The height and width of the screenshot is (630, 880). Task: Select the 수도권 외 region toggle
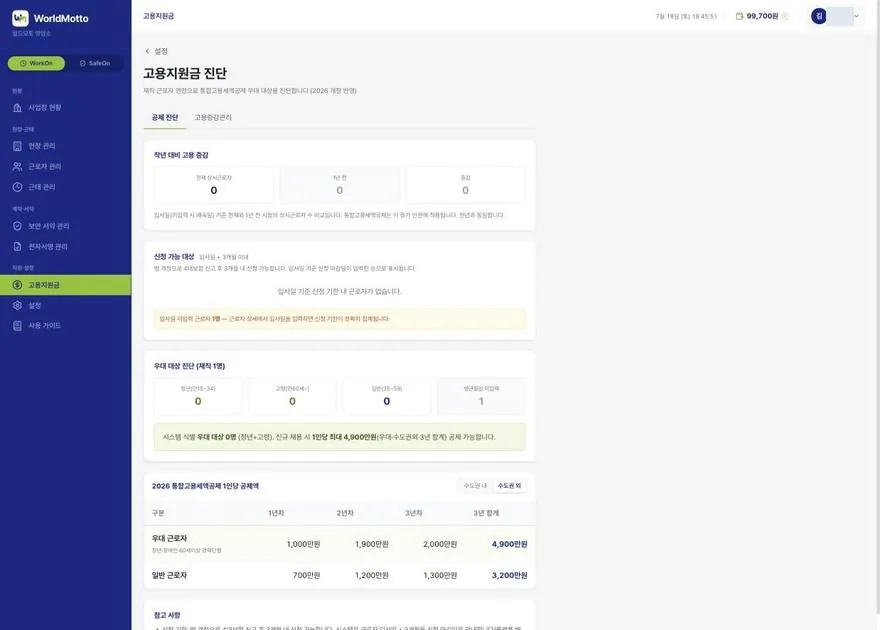click(509, 486)
